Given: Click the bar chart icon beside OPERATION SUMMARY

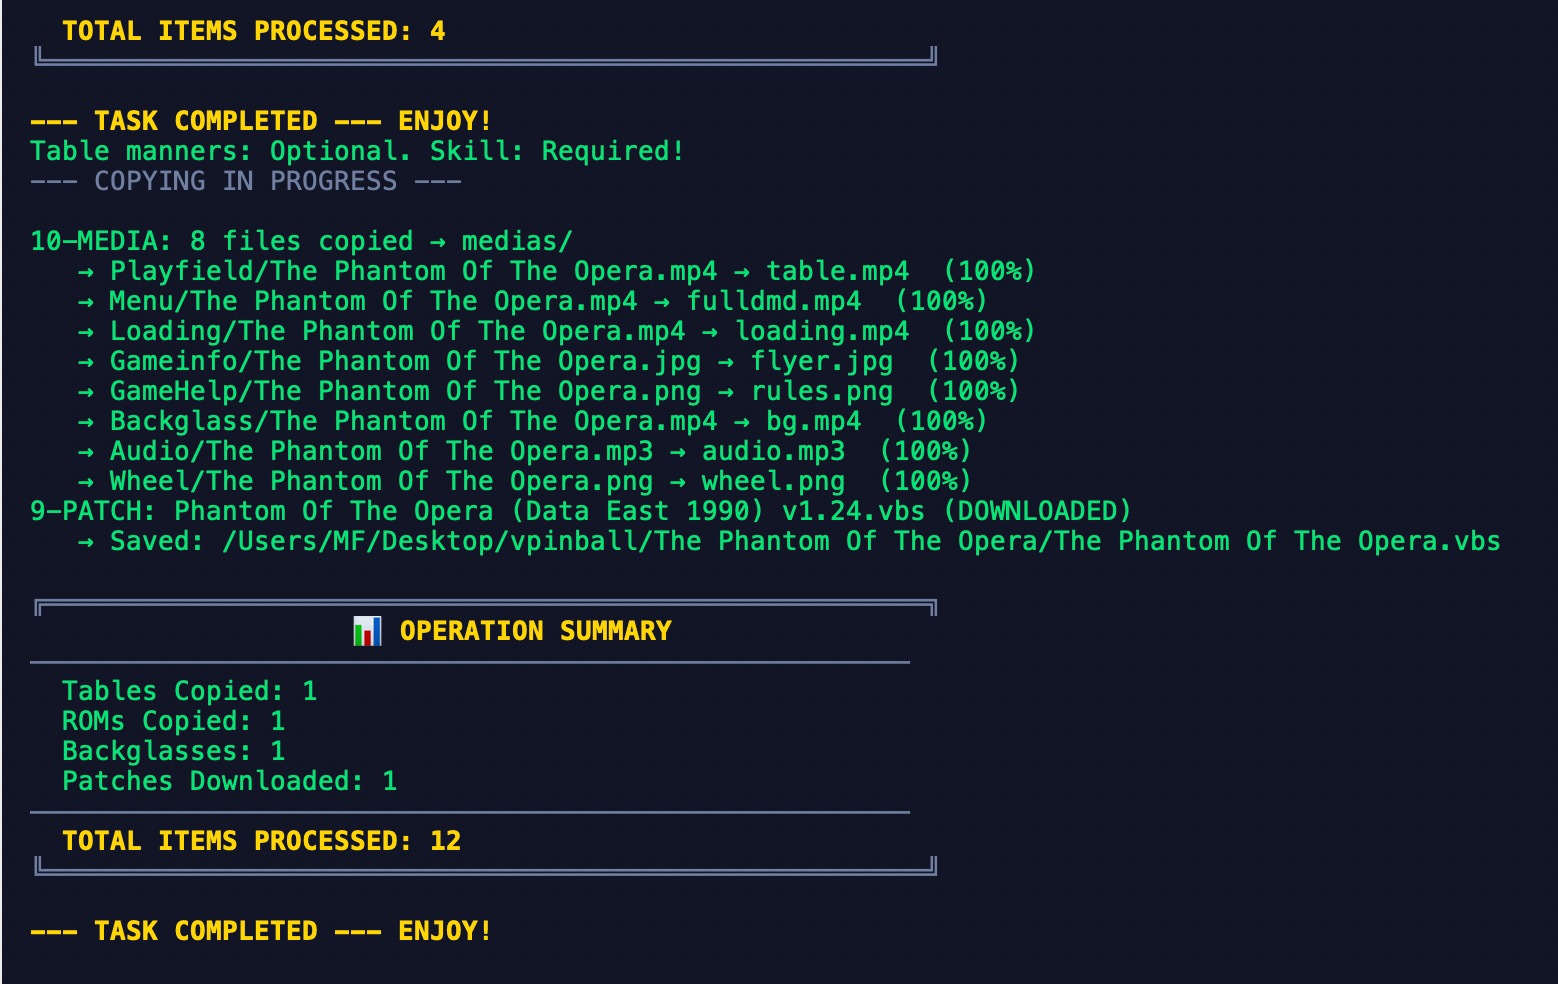Looking at the screenshot, I should click(367, 631).
